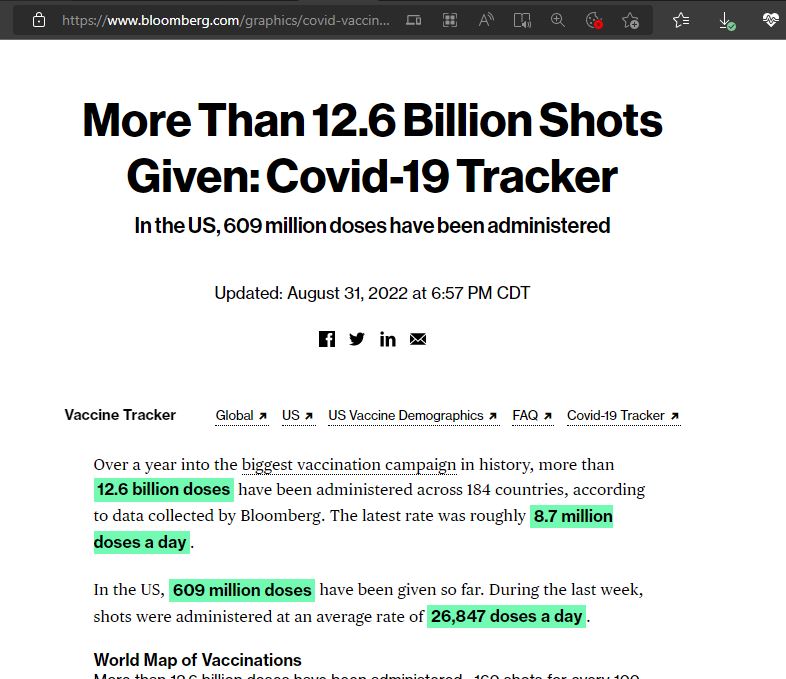This screenshot has width=786, height=679.
Task: Add this page to favorites
Action: click(x=630, y=20)
